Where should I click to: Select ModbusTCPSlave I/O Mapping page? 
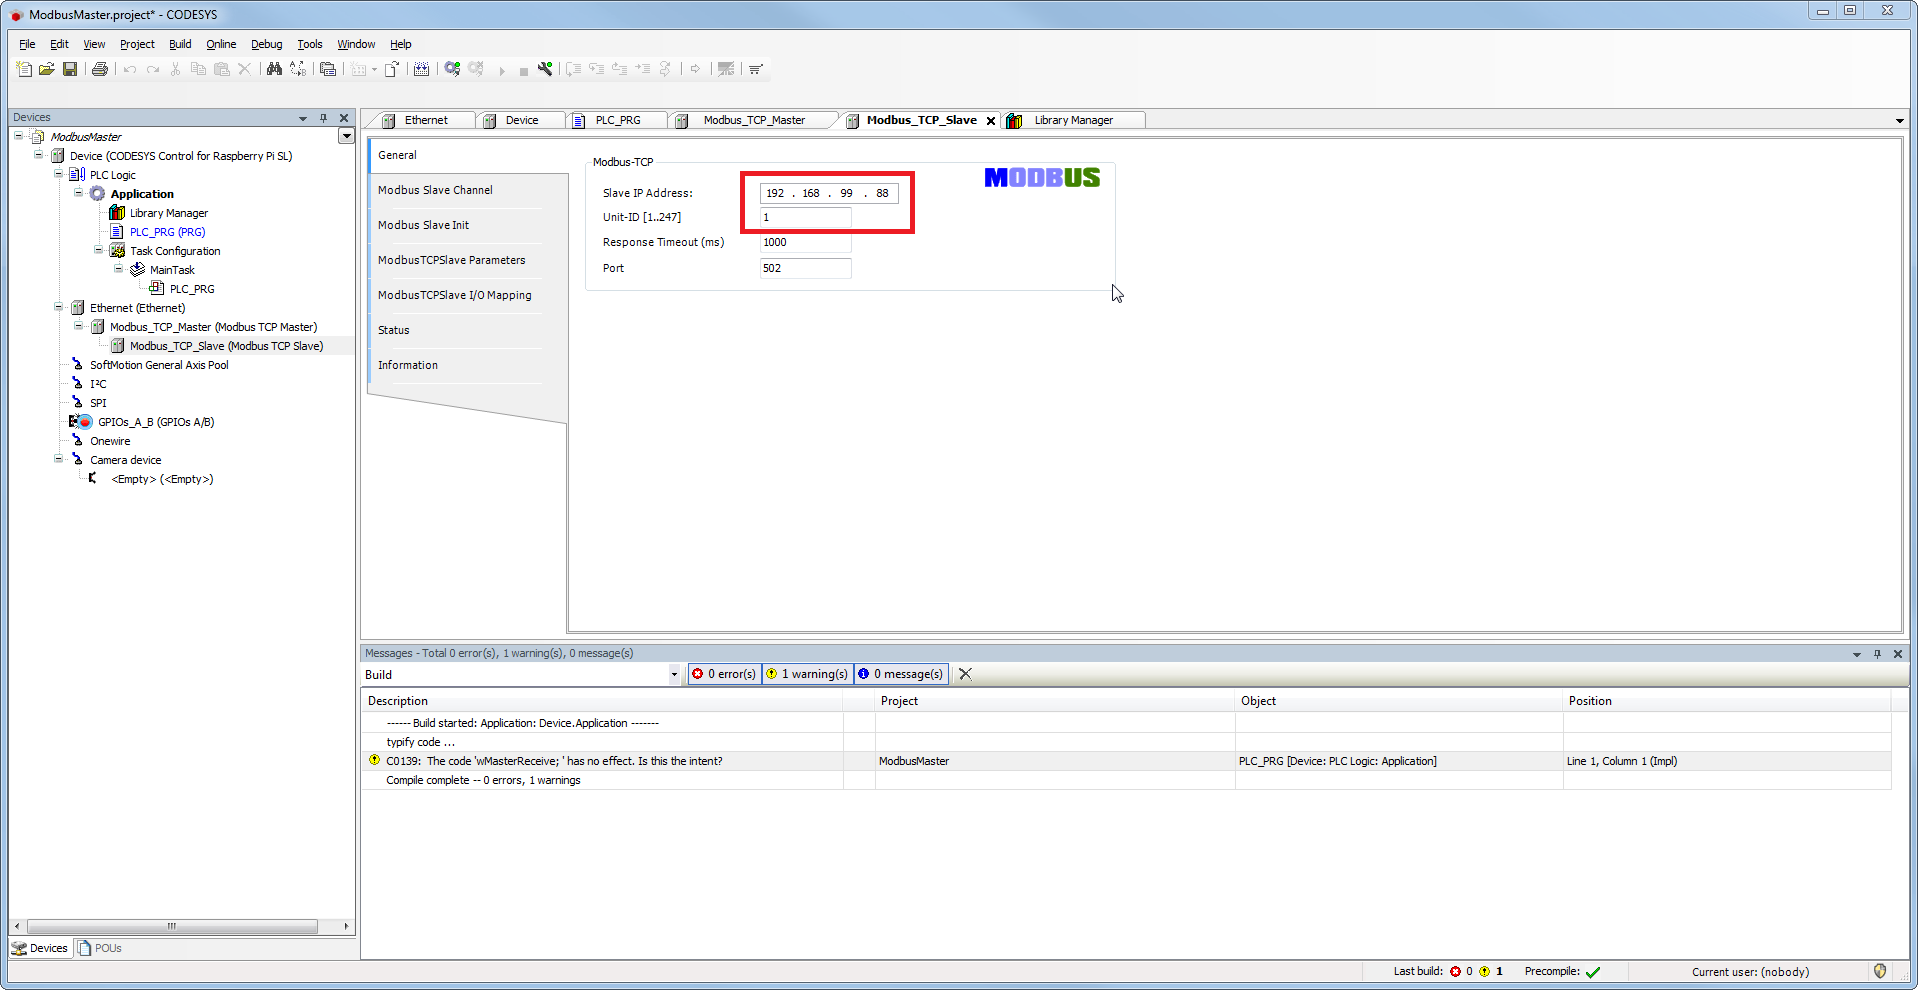(x=454, y=295)
